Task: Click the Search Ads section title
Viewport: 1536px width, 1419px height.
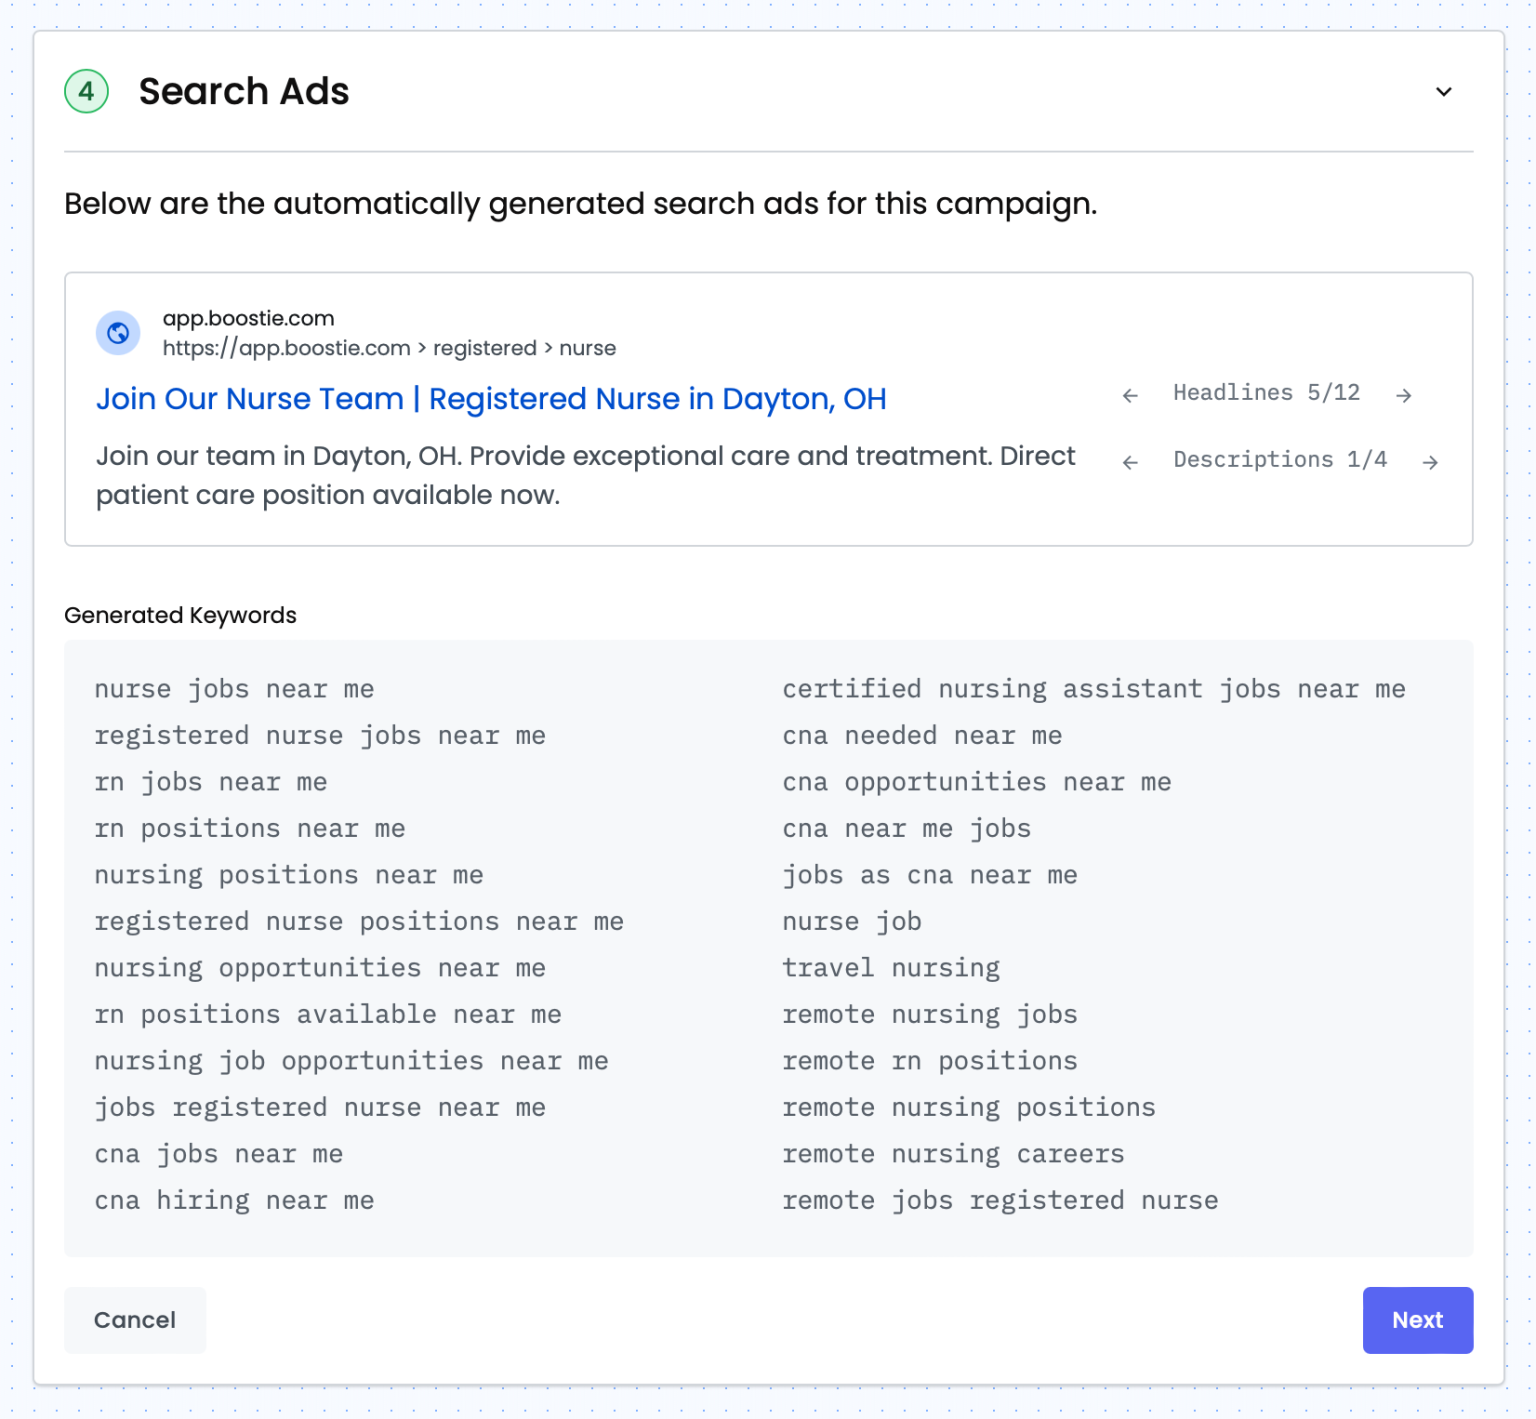Action: (244, 92)
